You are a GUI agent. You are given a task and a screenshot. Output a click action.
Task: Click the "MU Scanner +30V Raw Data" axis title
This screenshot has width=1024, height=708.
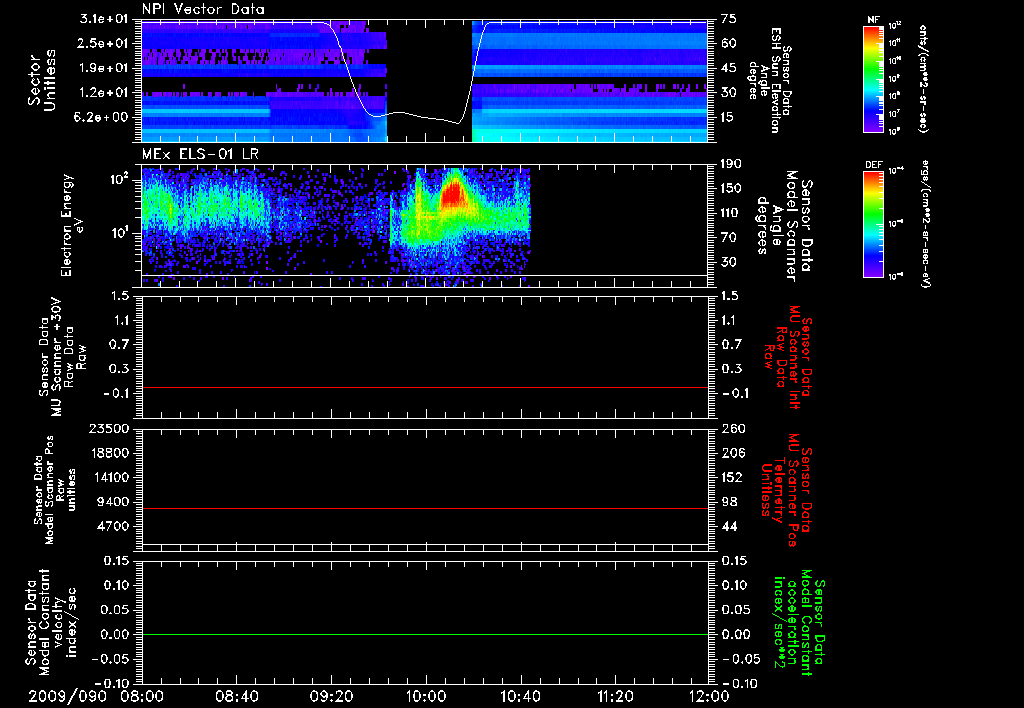click(61, 357)
